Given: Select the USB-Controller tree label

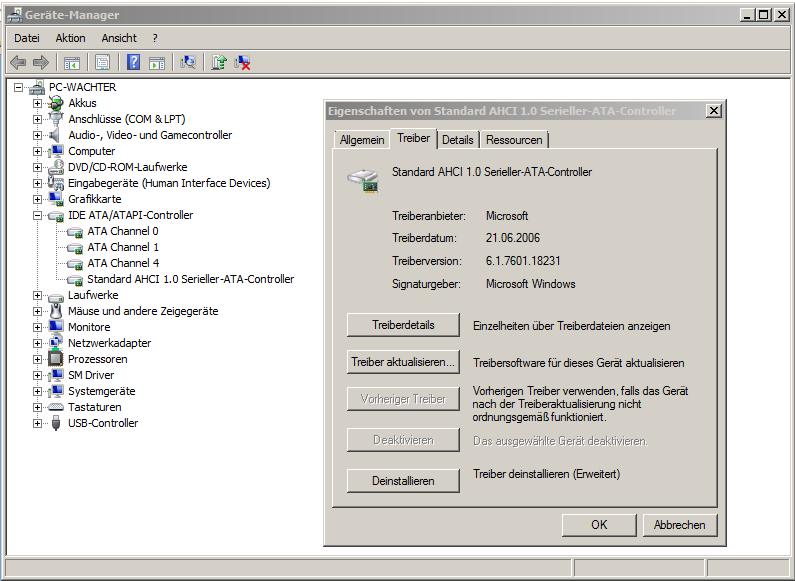Looking at the screenshot, I should coord(103,423).
